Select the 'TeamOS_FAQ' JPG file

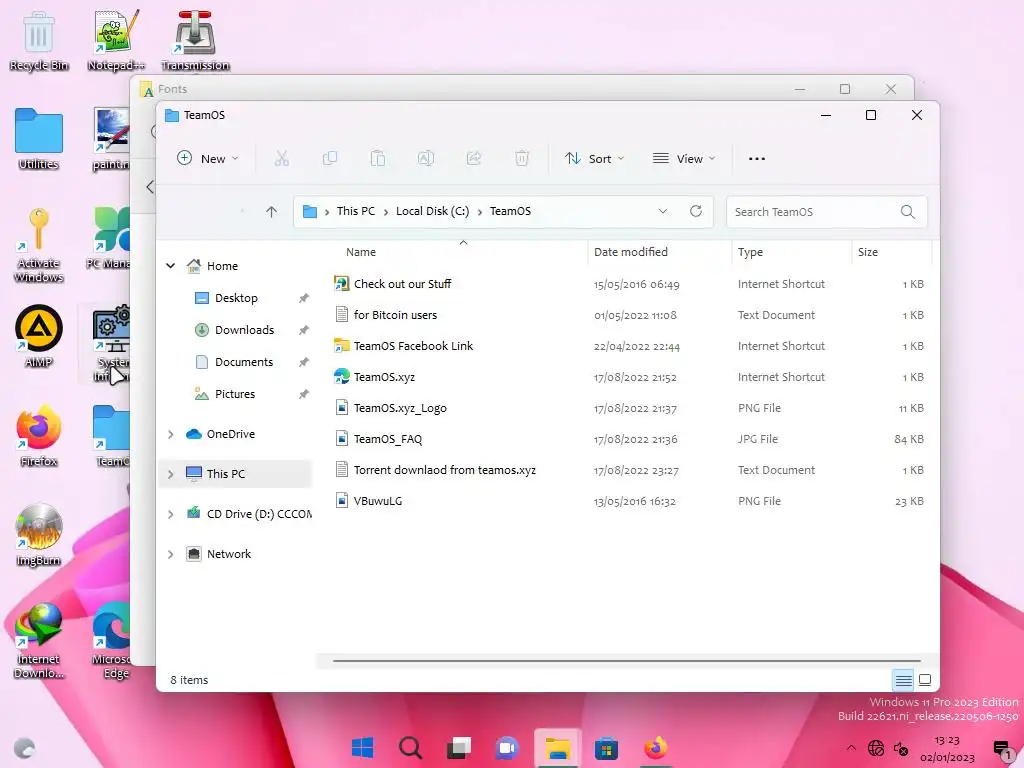click(x=388, y=439)
